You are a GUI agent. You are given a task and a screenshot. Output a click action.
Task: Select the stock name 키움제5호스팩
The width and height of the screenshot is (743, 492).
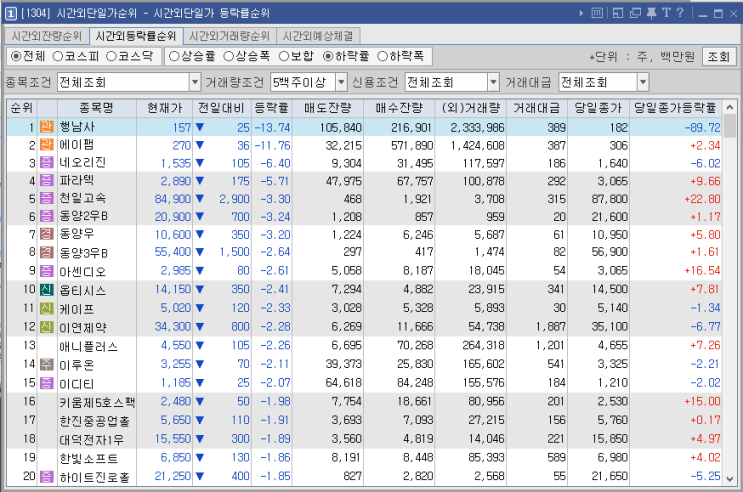(x=97, y=402)
